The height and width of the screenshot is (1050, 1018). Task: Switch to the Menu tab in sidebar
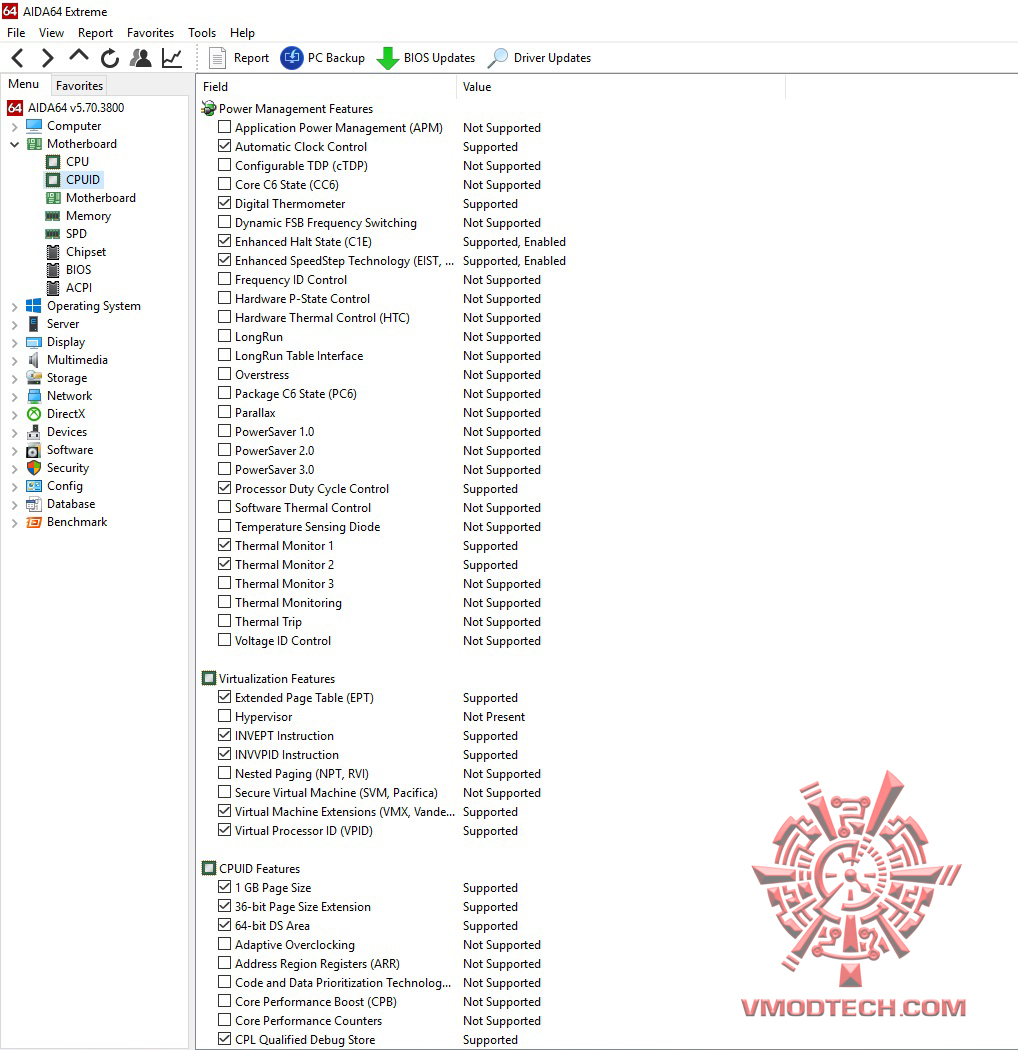[x=23, y=84]
